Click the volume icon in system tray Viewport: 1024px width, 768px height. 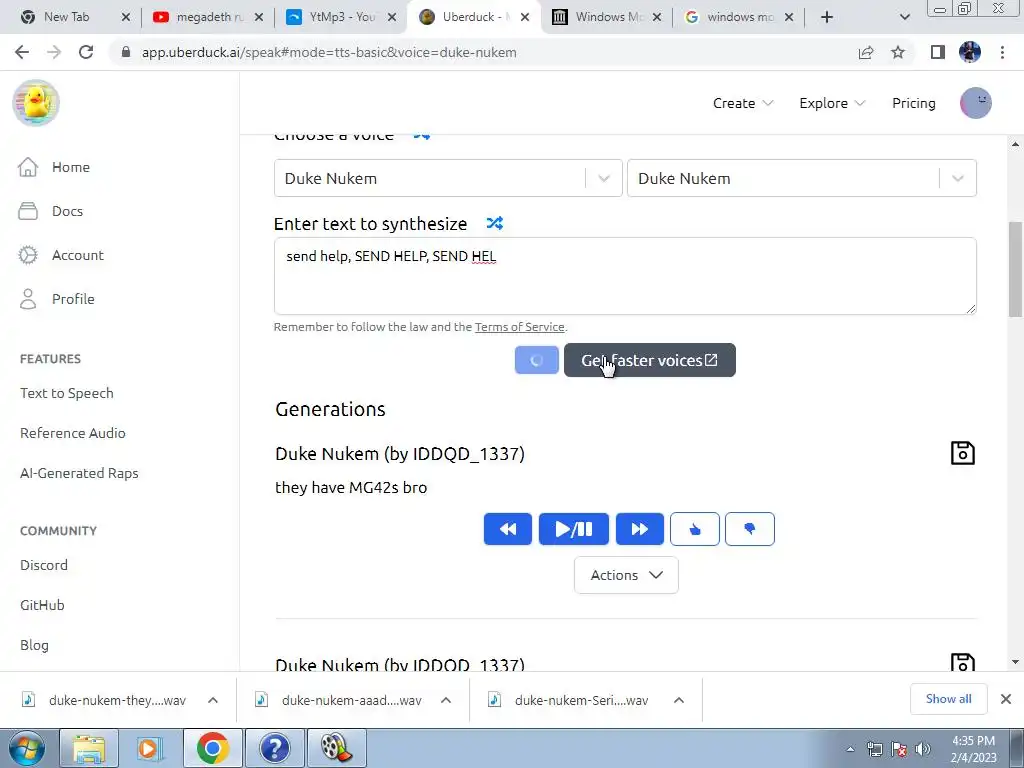(923, 749)
